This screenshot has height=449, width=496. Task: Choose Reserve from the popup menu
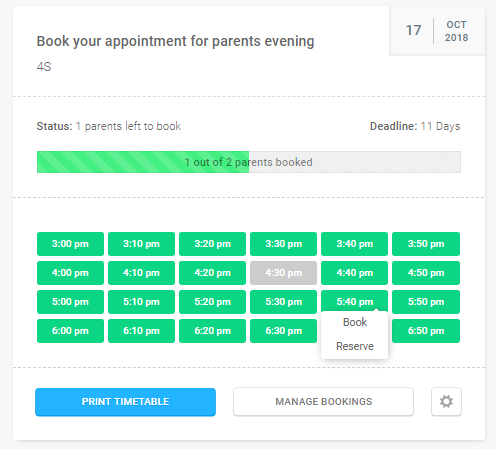355,346
